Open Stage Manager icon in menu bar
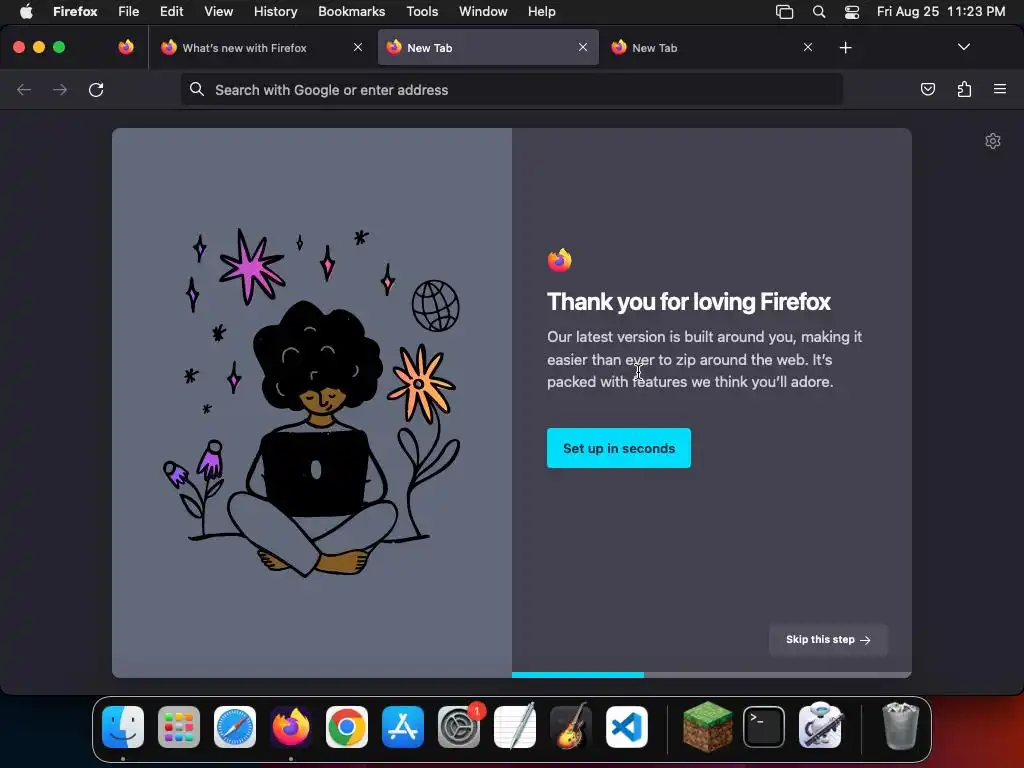This screenshot has width=1024, height=768. [784, 12]
